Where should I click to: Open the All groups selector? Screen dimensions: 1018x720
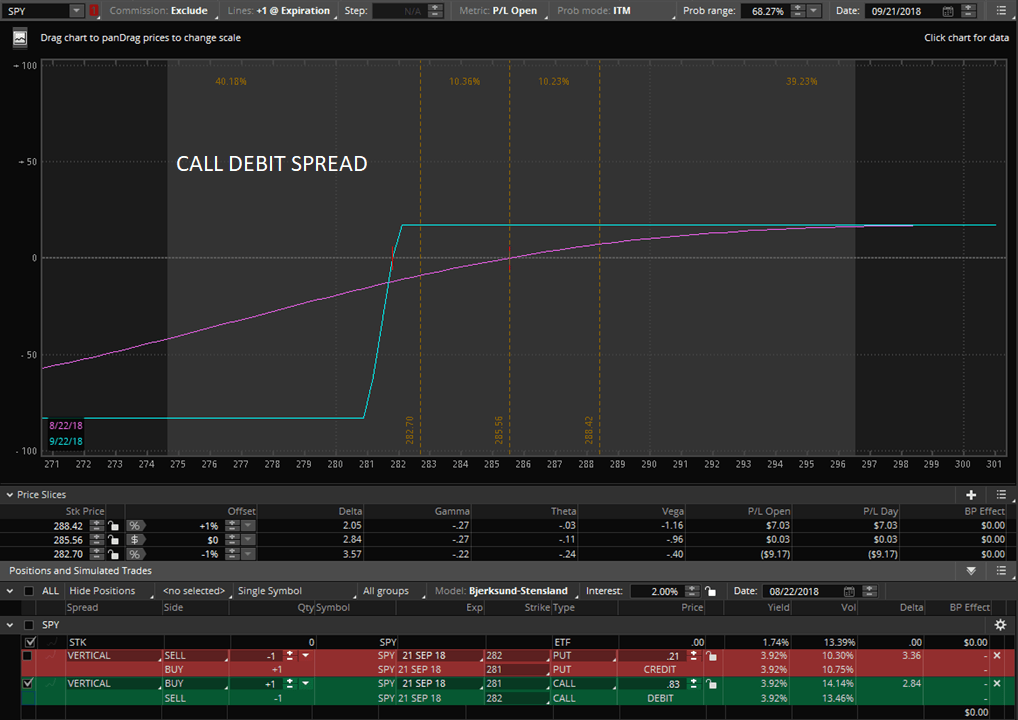tap(385, 591)
